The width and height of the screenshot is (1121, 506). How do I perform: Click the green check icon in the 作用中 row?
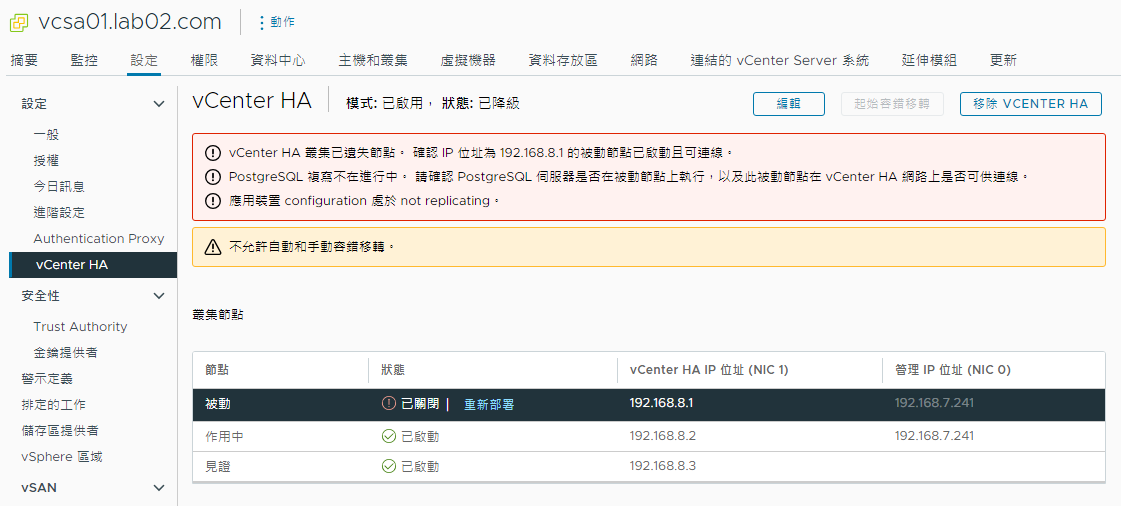(389, 436)
